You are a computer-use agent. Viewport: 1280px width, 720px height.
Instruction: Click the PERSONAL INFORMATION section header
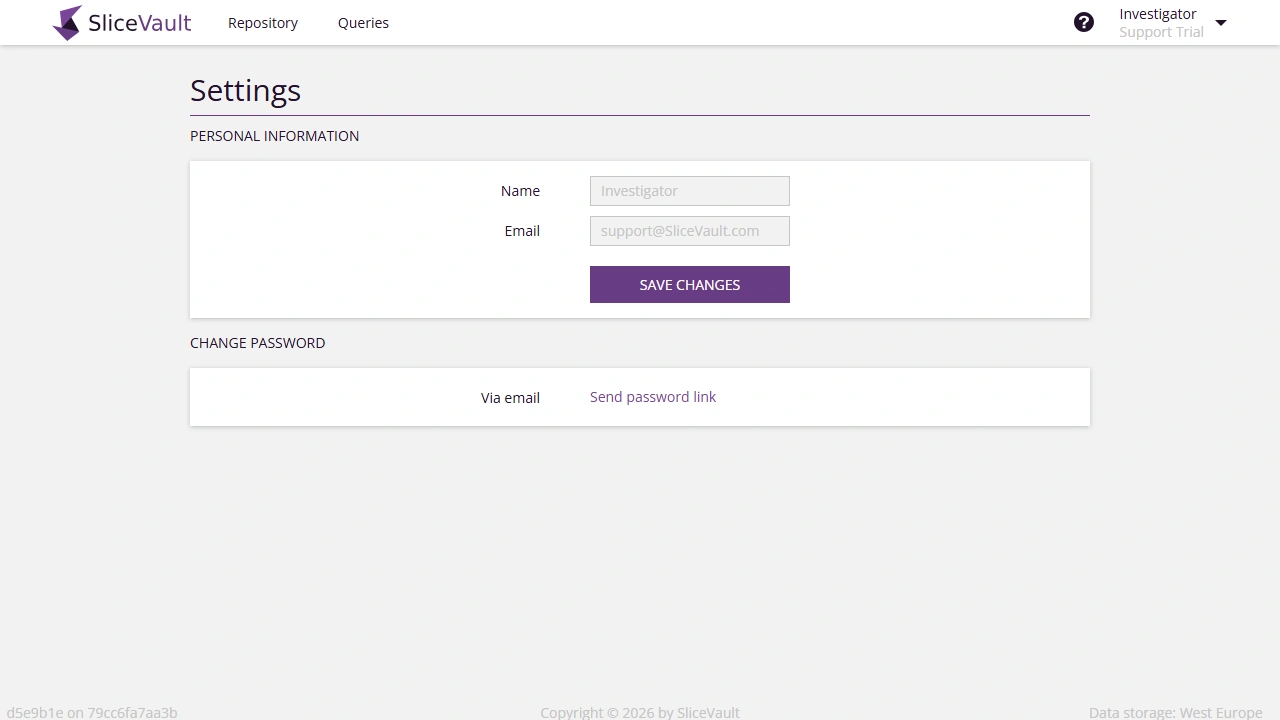click(x=274, y=136)
